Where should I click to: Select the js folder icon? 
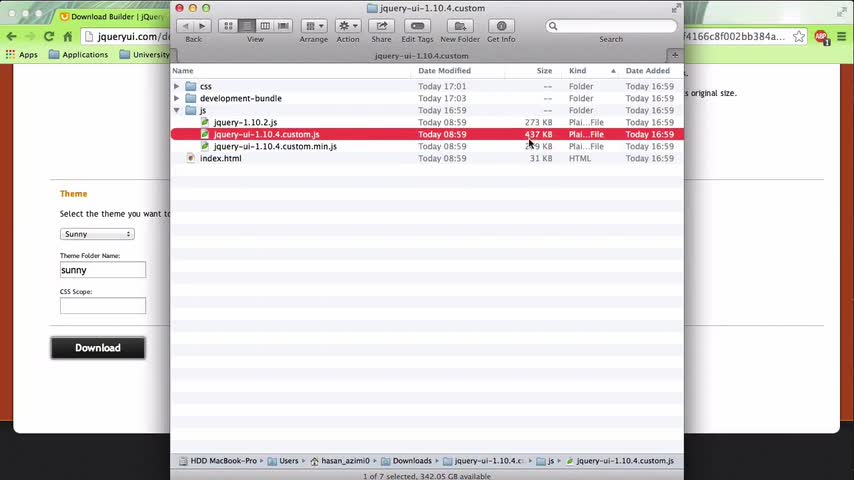pyautogui.click(x=191, y=110)
